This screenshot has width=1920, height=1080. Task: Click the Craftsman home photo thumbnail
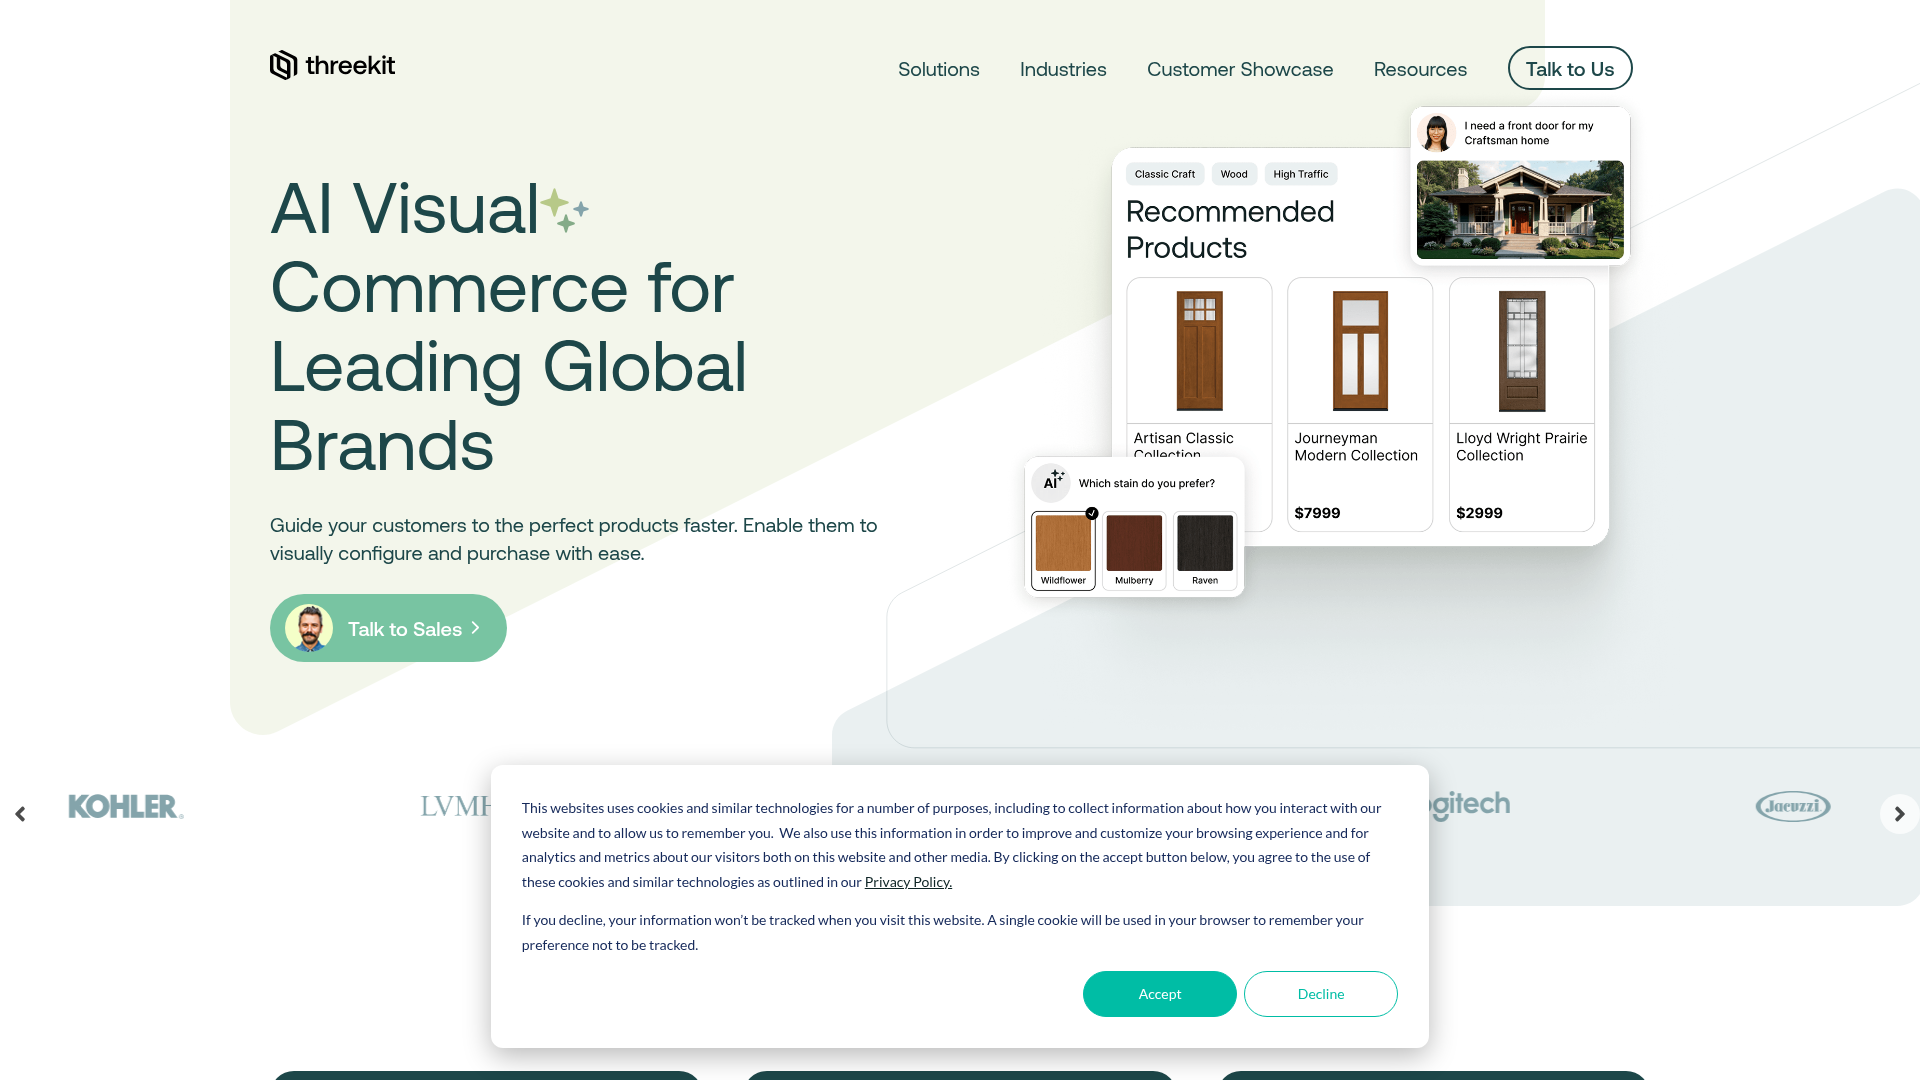[x=1519, y=209]
